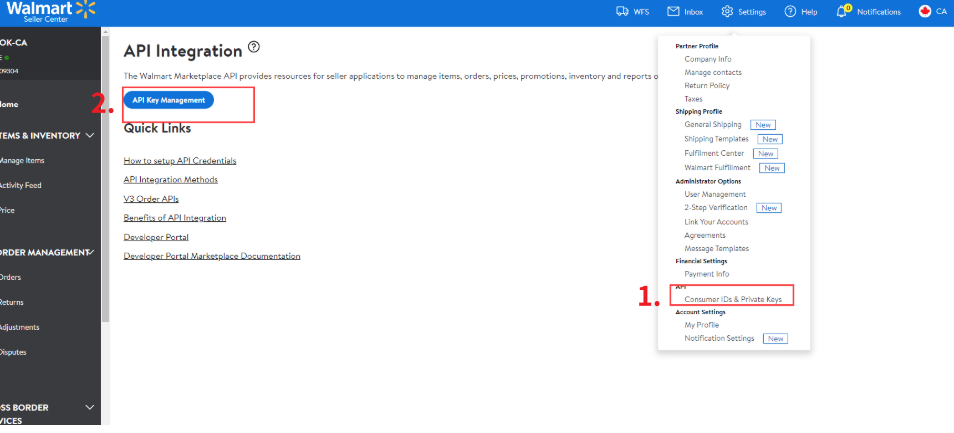Select Consumer IDs & Private Keys entry
Viewport: 954px width, 433px height.
click(x=733, y=299)
